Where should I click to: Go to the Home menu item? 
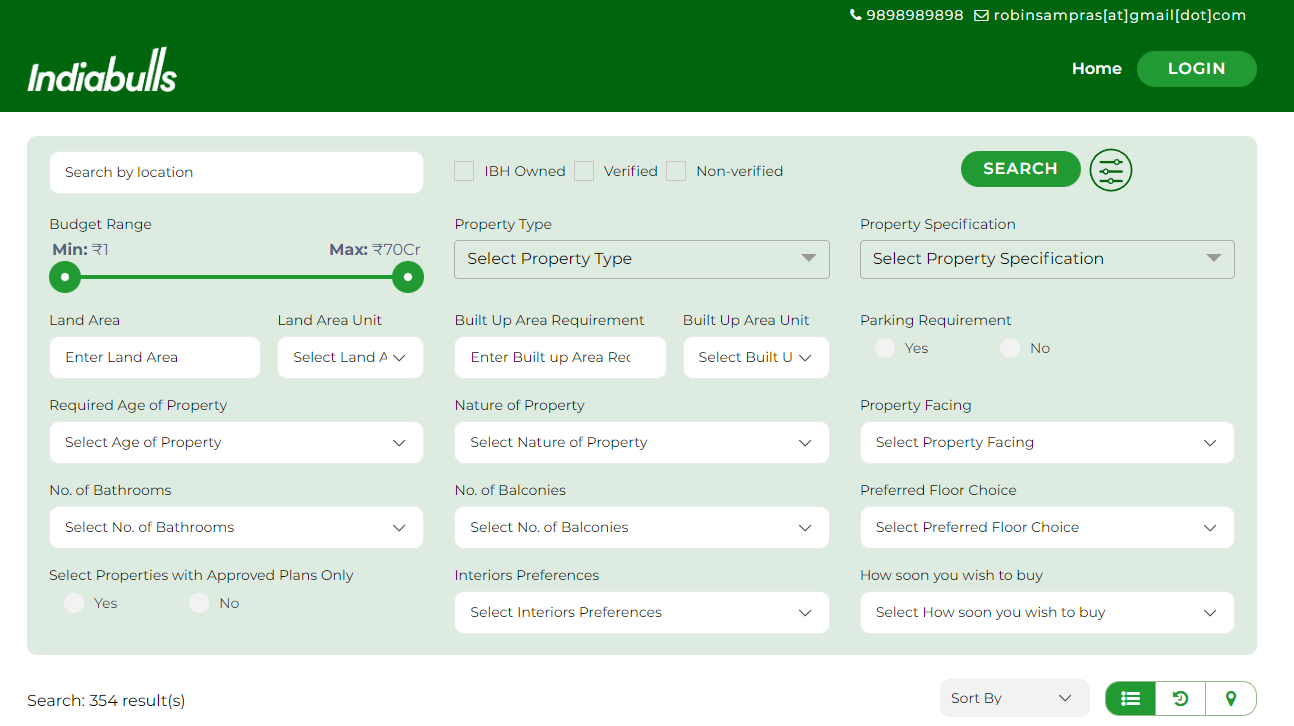[1097, 69]
